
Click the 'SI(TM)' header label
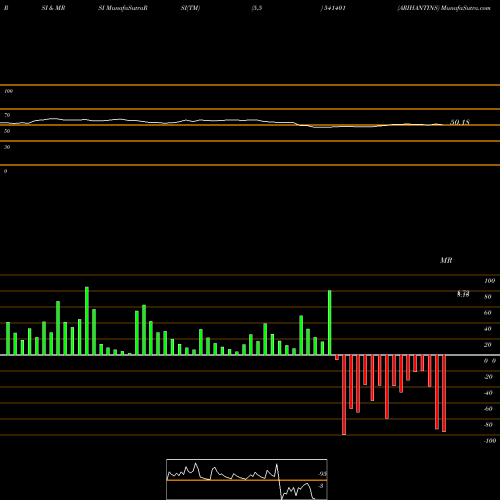190,8
